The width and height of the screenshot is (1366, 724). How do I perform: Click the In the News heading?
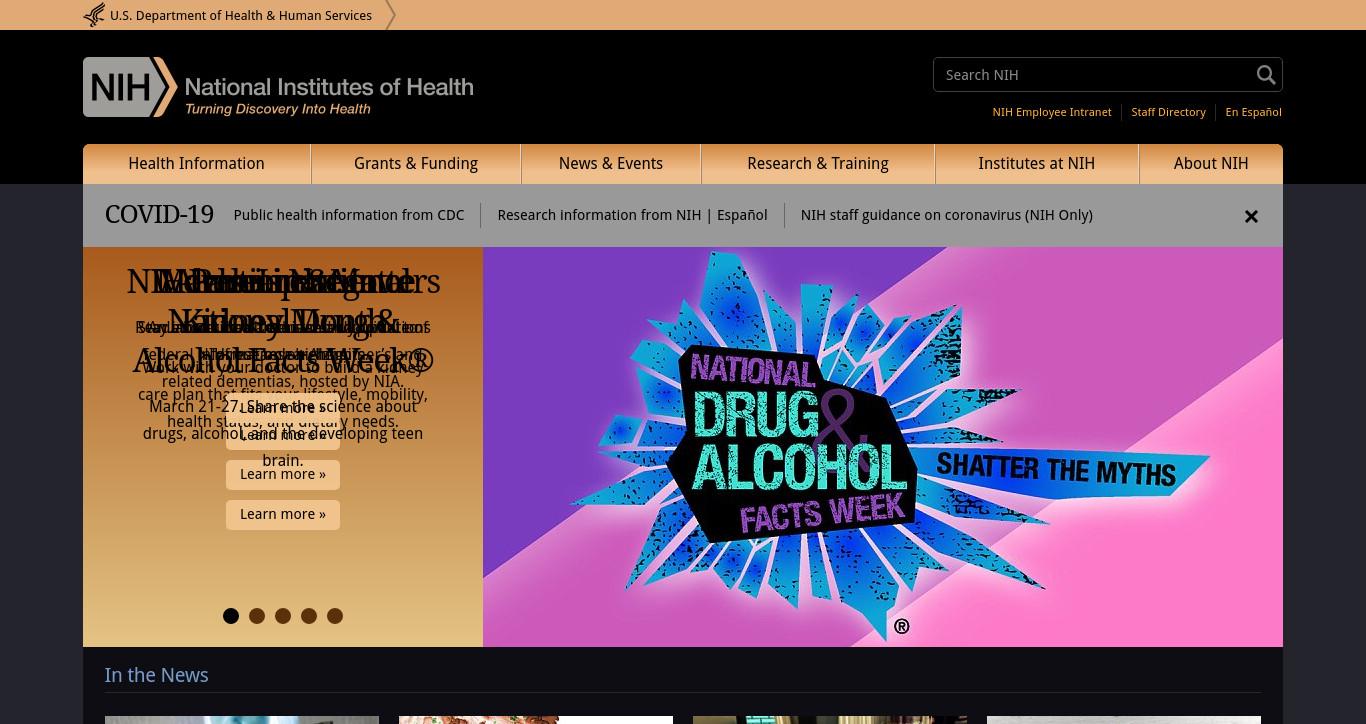point(157,675)
